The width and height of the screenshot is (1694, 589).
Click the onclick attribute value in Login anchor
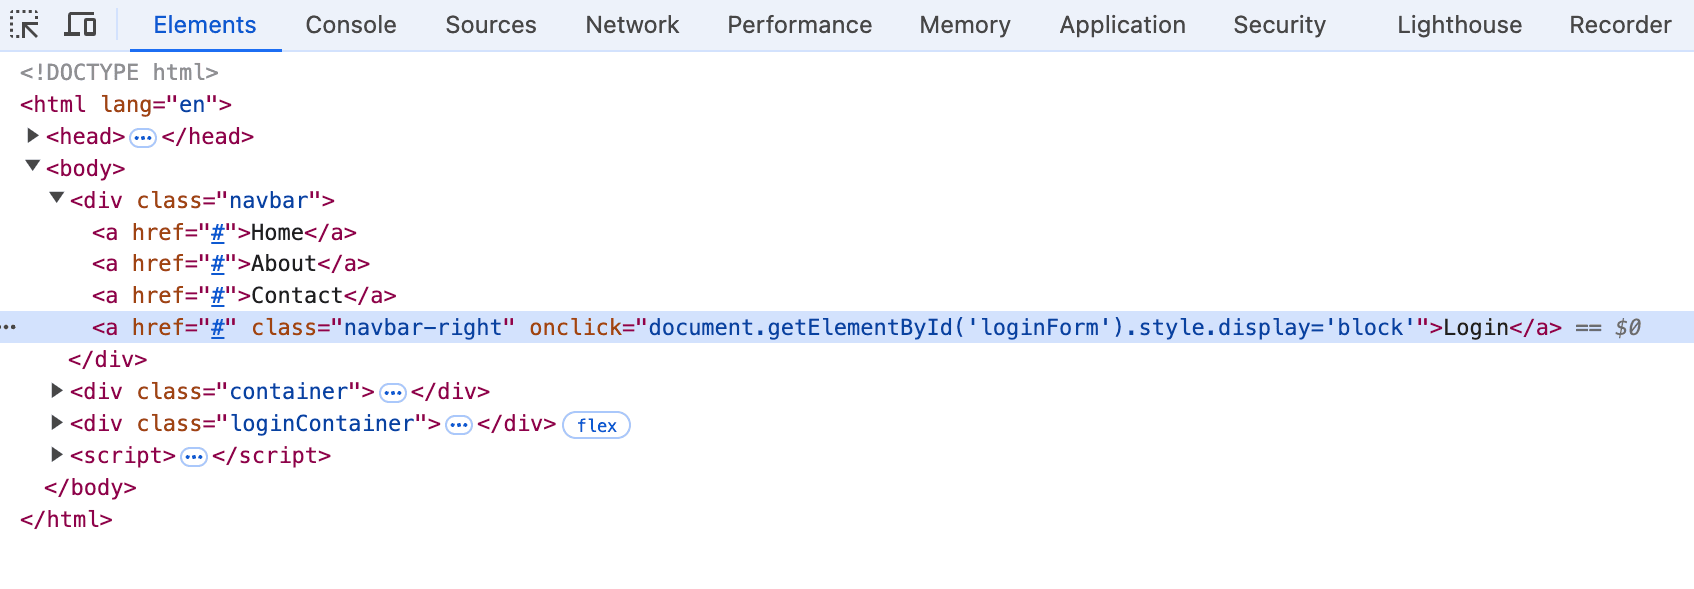click(x=1033, y=328)
